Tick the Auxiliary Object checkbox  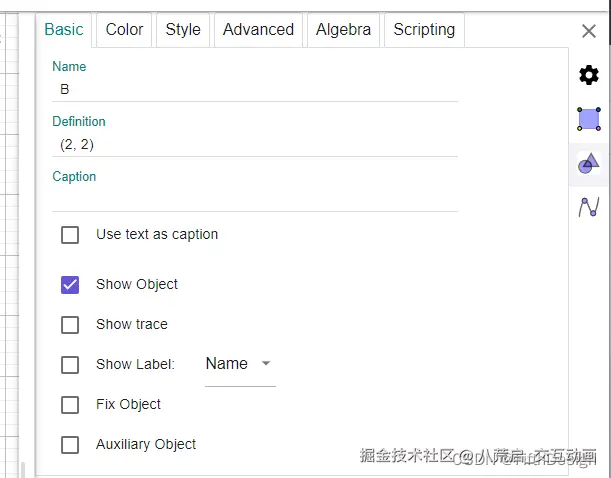[70, 445]
